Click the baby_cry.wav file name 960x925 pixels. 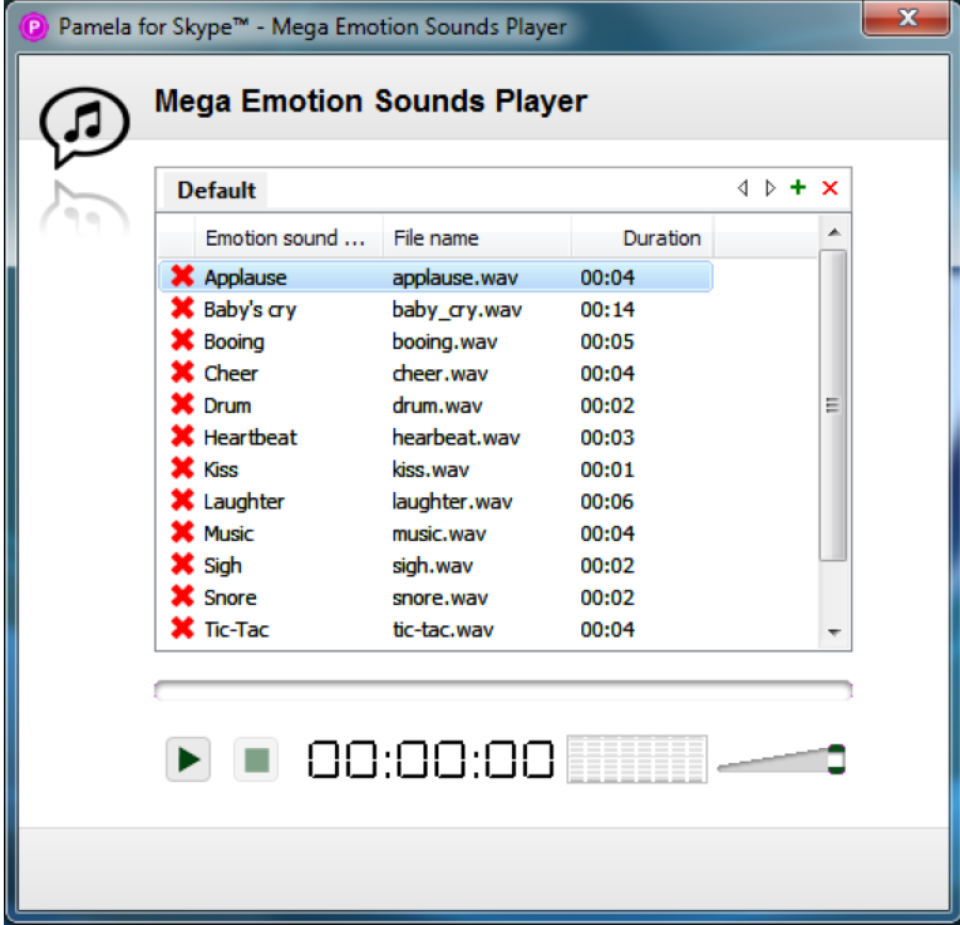coord(457,310)
